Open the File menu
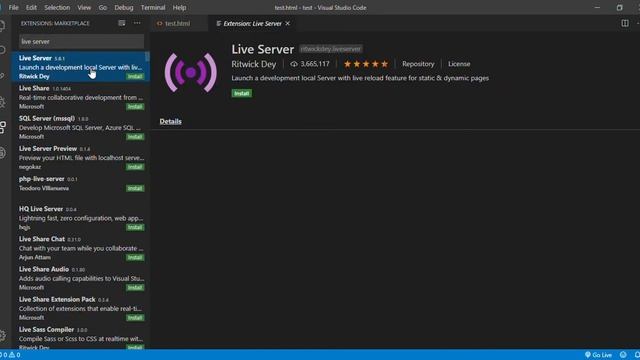Viewport: 640px width, 360px height. tap(13, 7)
